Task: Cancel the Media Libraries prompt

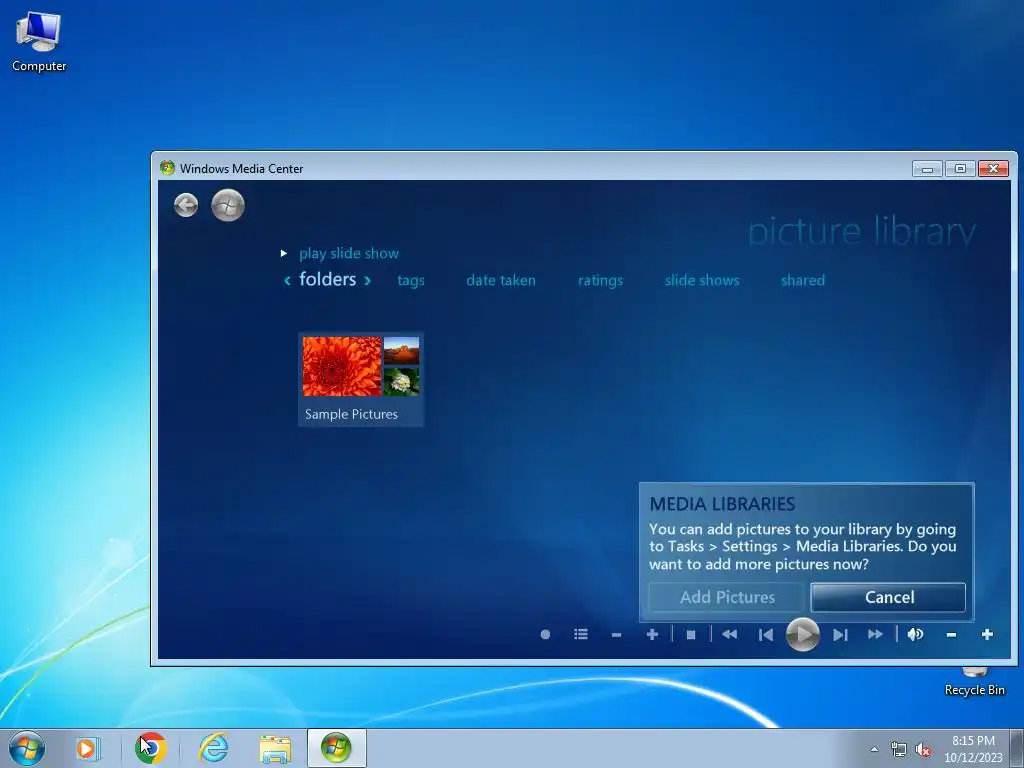Action: (888, 597)
